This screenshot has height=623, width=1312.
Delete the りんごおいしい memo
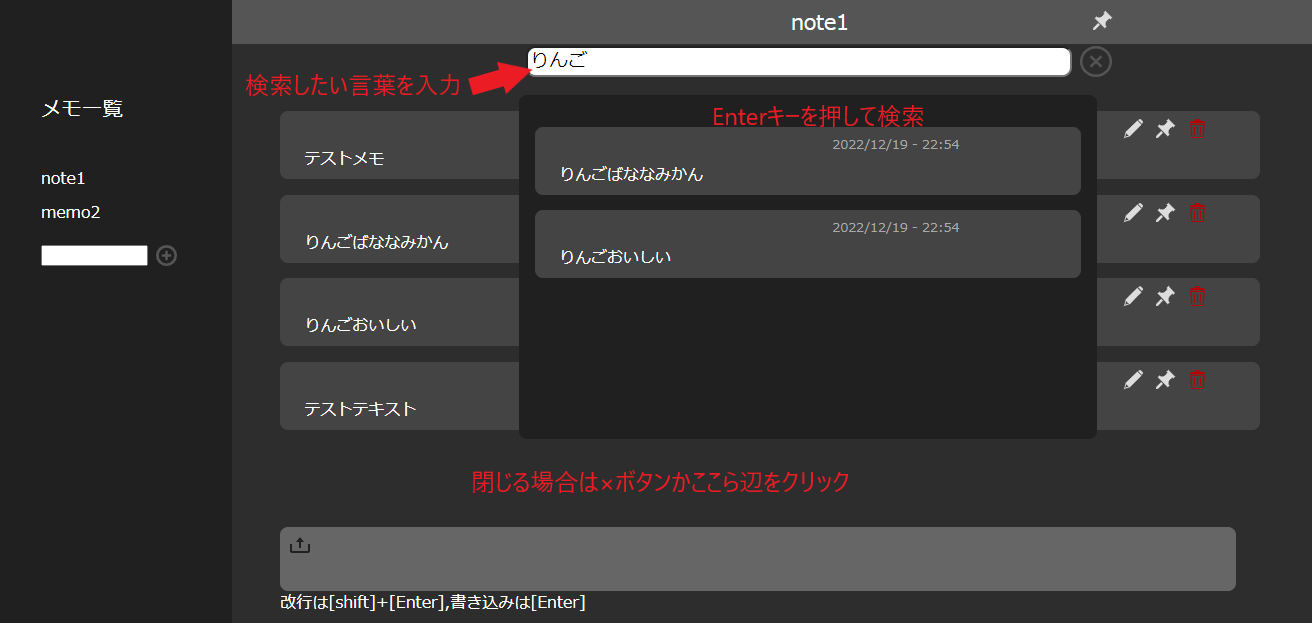point(1197,296)
